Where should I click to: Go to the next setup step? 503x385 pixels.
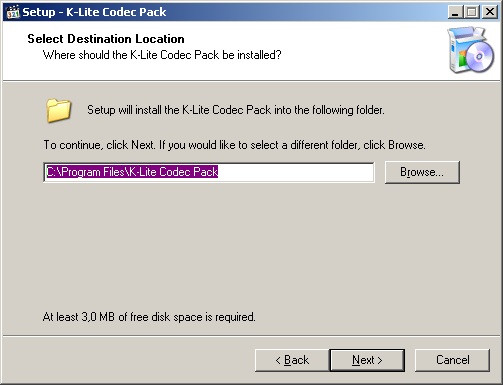[x=367, y=360]
